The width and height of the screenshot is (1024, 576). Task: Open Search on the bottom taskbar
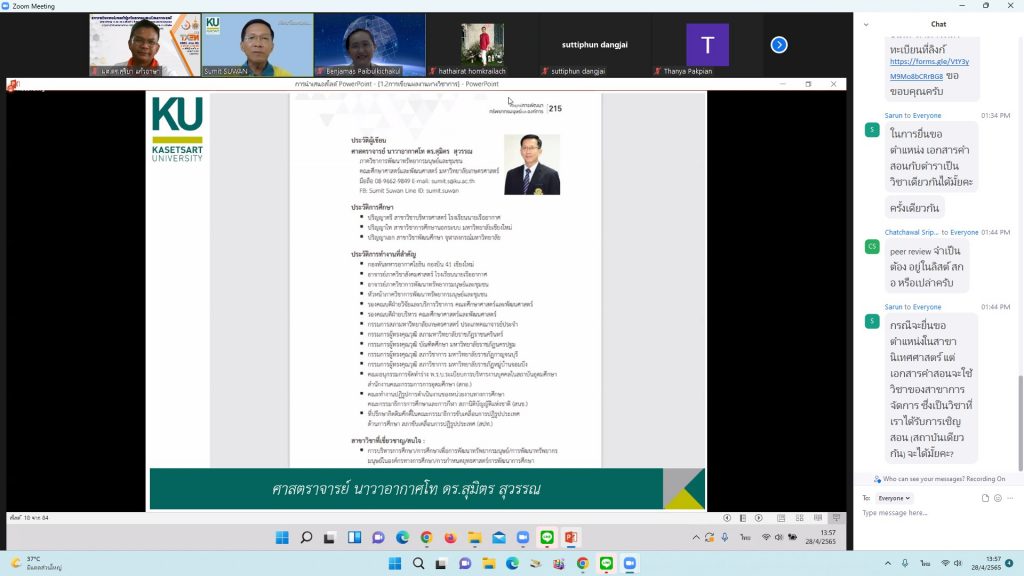[x=418, y=563]
